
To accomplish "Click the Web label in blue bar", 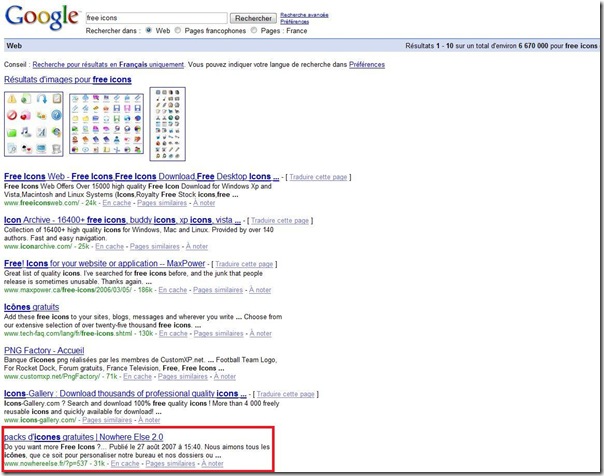I will [x=14, y=46].
